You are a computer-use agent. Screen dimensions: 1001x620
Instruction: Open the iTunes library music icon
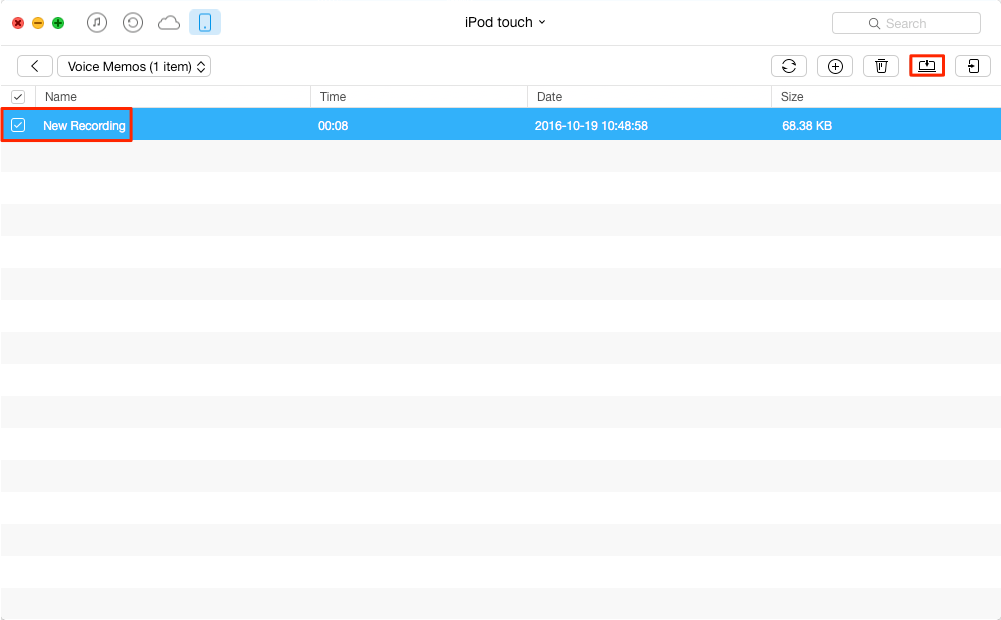point(96,22)
